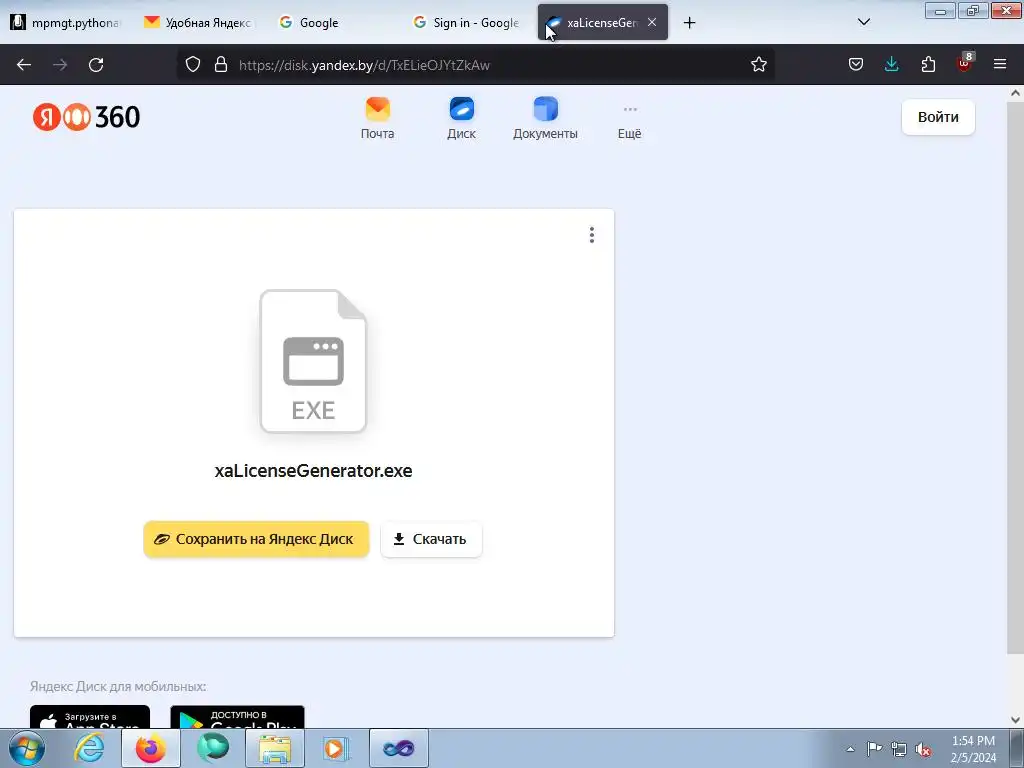1024x768 pixels.
Task: Click the Войти login button
Action: 938,118
